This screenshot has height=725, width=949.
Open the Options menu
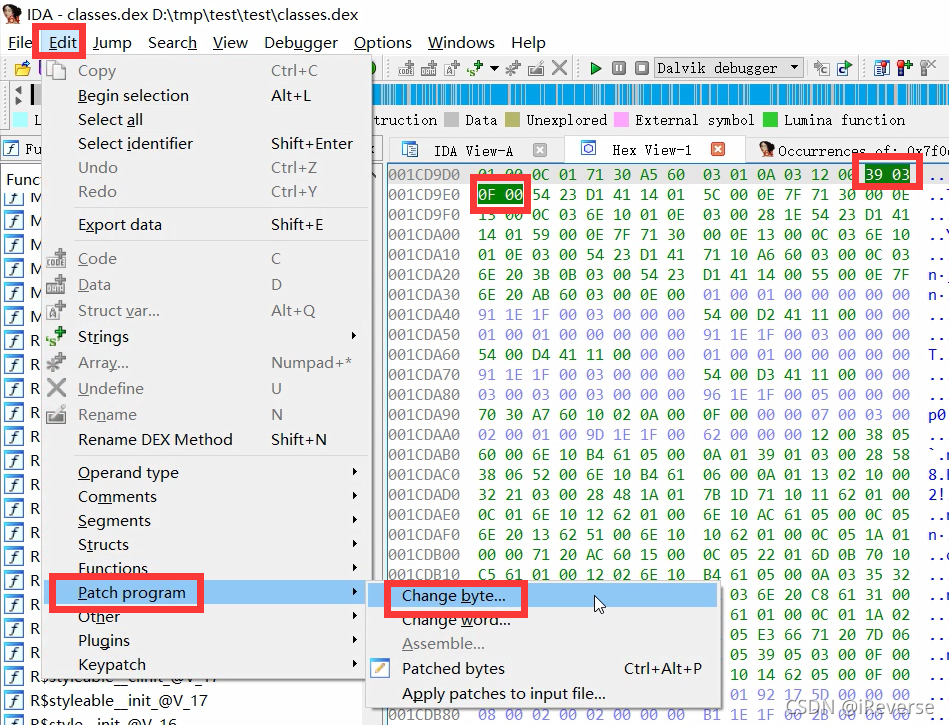383,43
